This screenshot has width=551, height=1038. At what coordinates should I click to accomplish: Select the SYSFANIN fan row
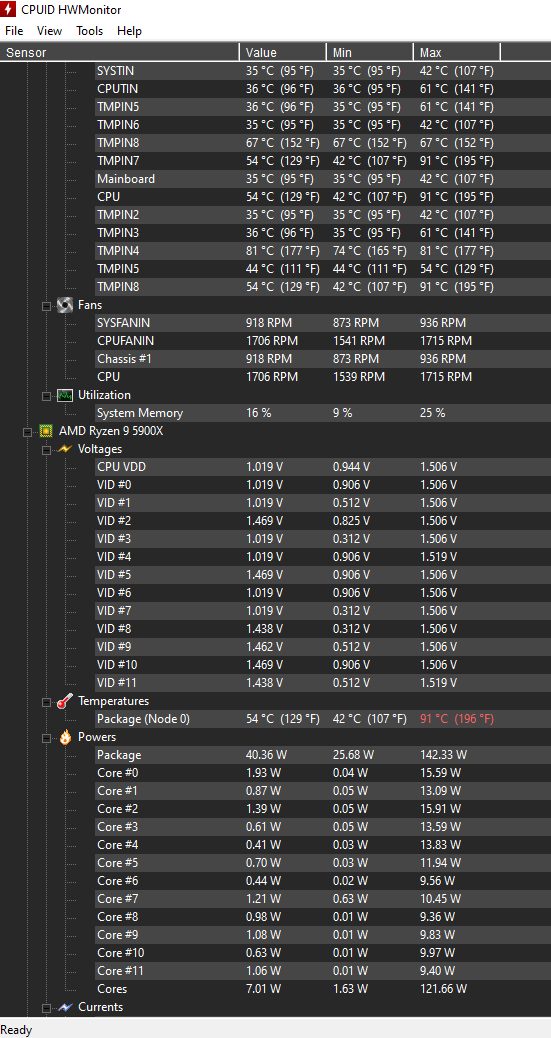(323, 323)
